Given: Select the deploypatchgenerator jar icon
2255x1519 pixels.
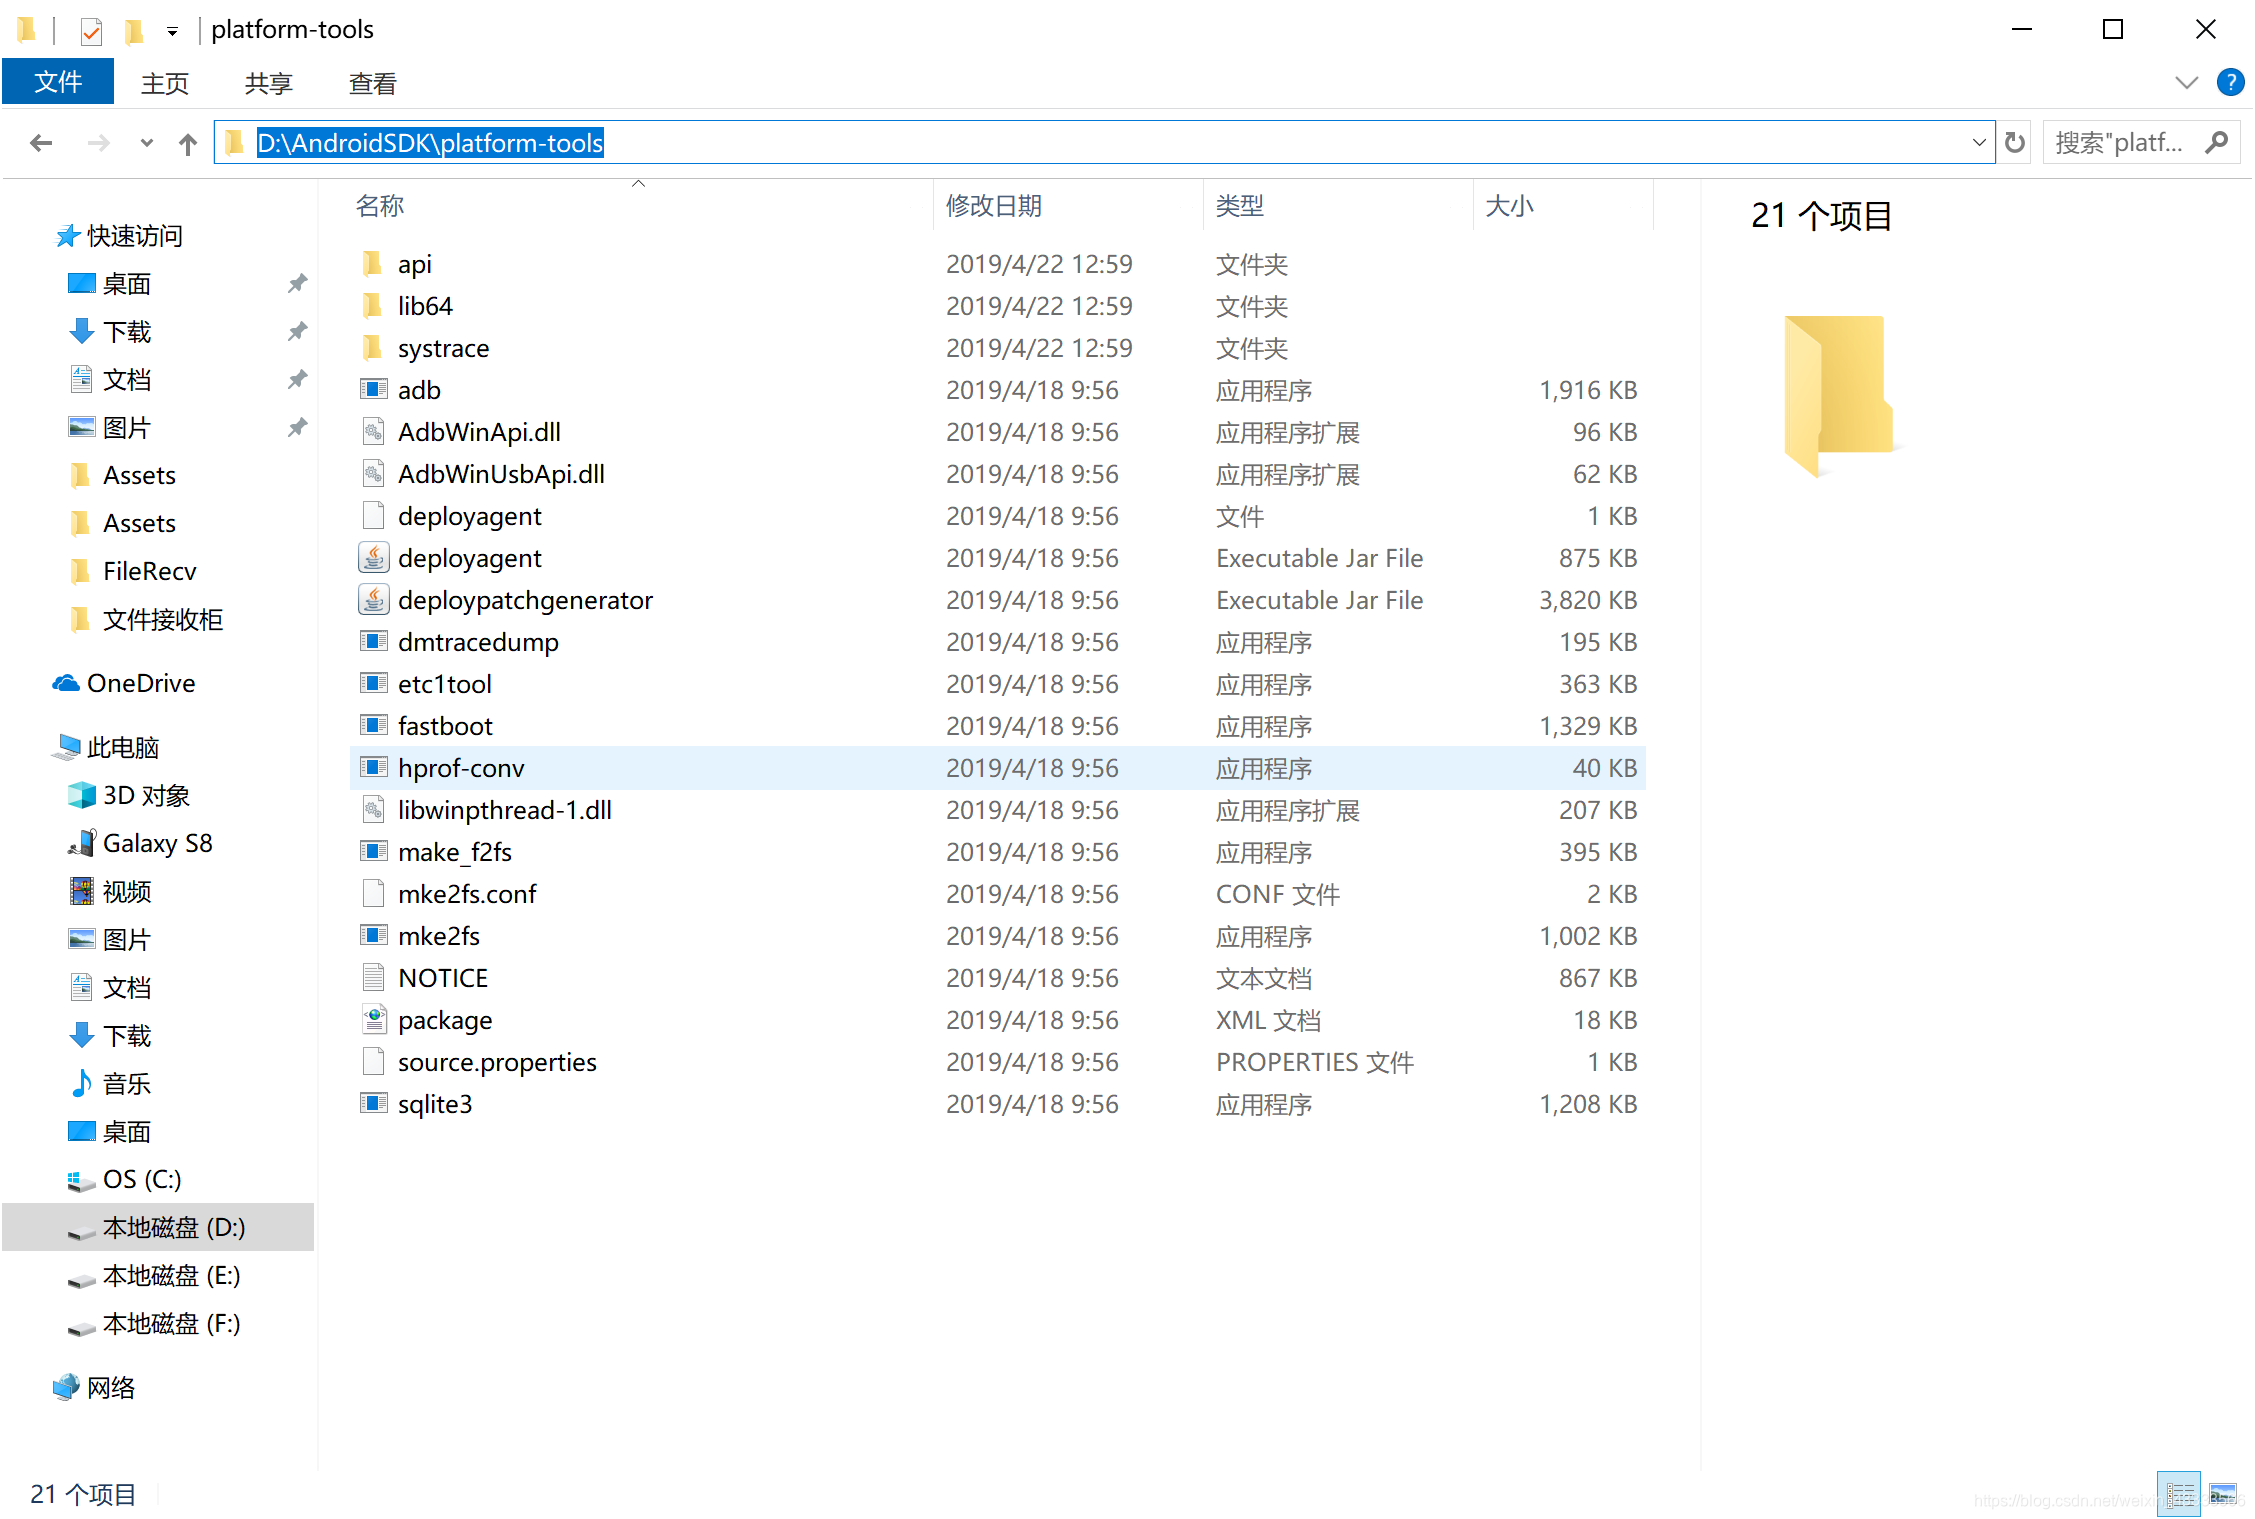Looking at the screenshot, I should point(373,600).
